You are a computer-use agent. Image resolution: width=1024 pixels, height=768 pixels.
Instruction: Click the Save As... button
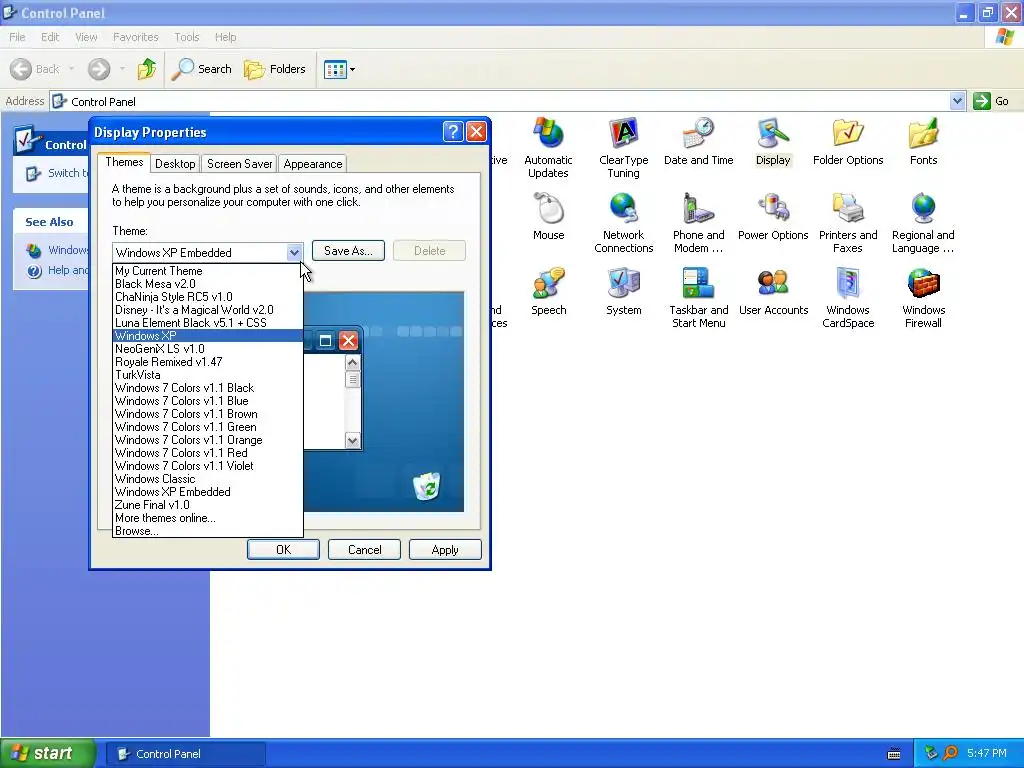point(348,251)
